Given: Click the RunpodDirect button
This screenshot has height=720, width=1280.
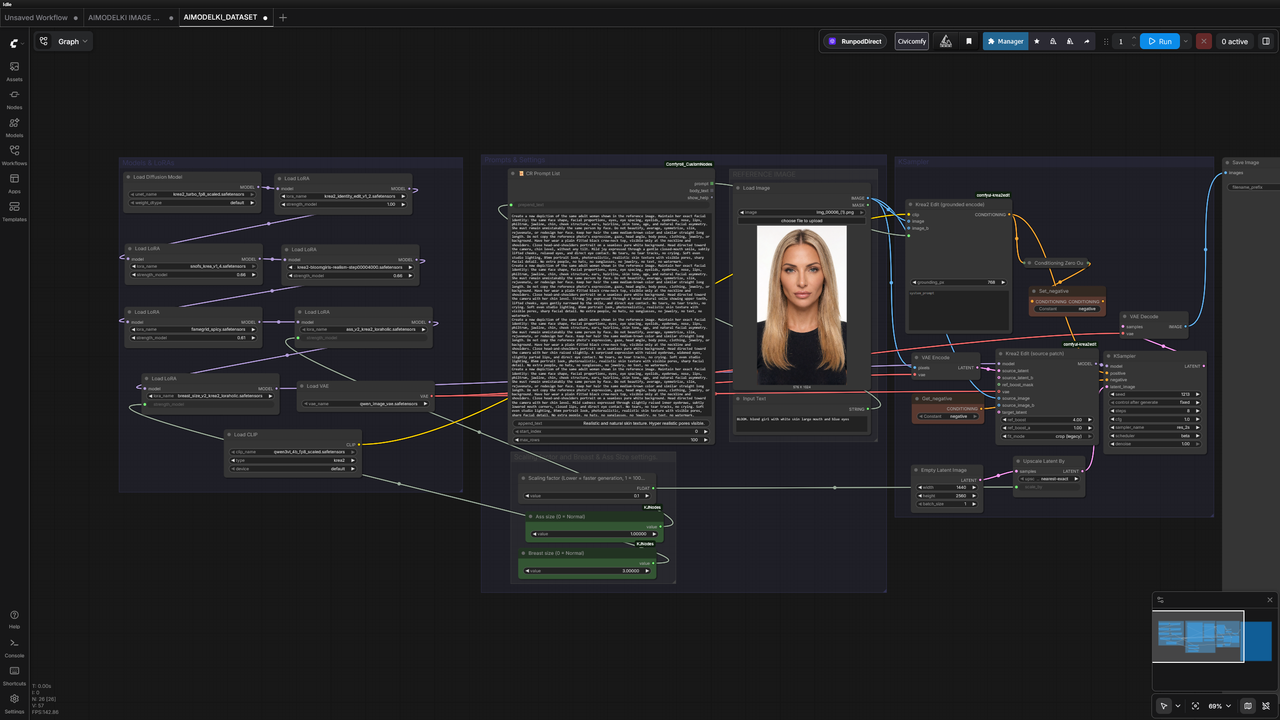Looking at the screenshot, I should pyautogui.click(x=854, y=41).
